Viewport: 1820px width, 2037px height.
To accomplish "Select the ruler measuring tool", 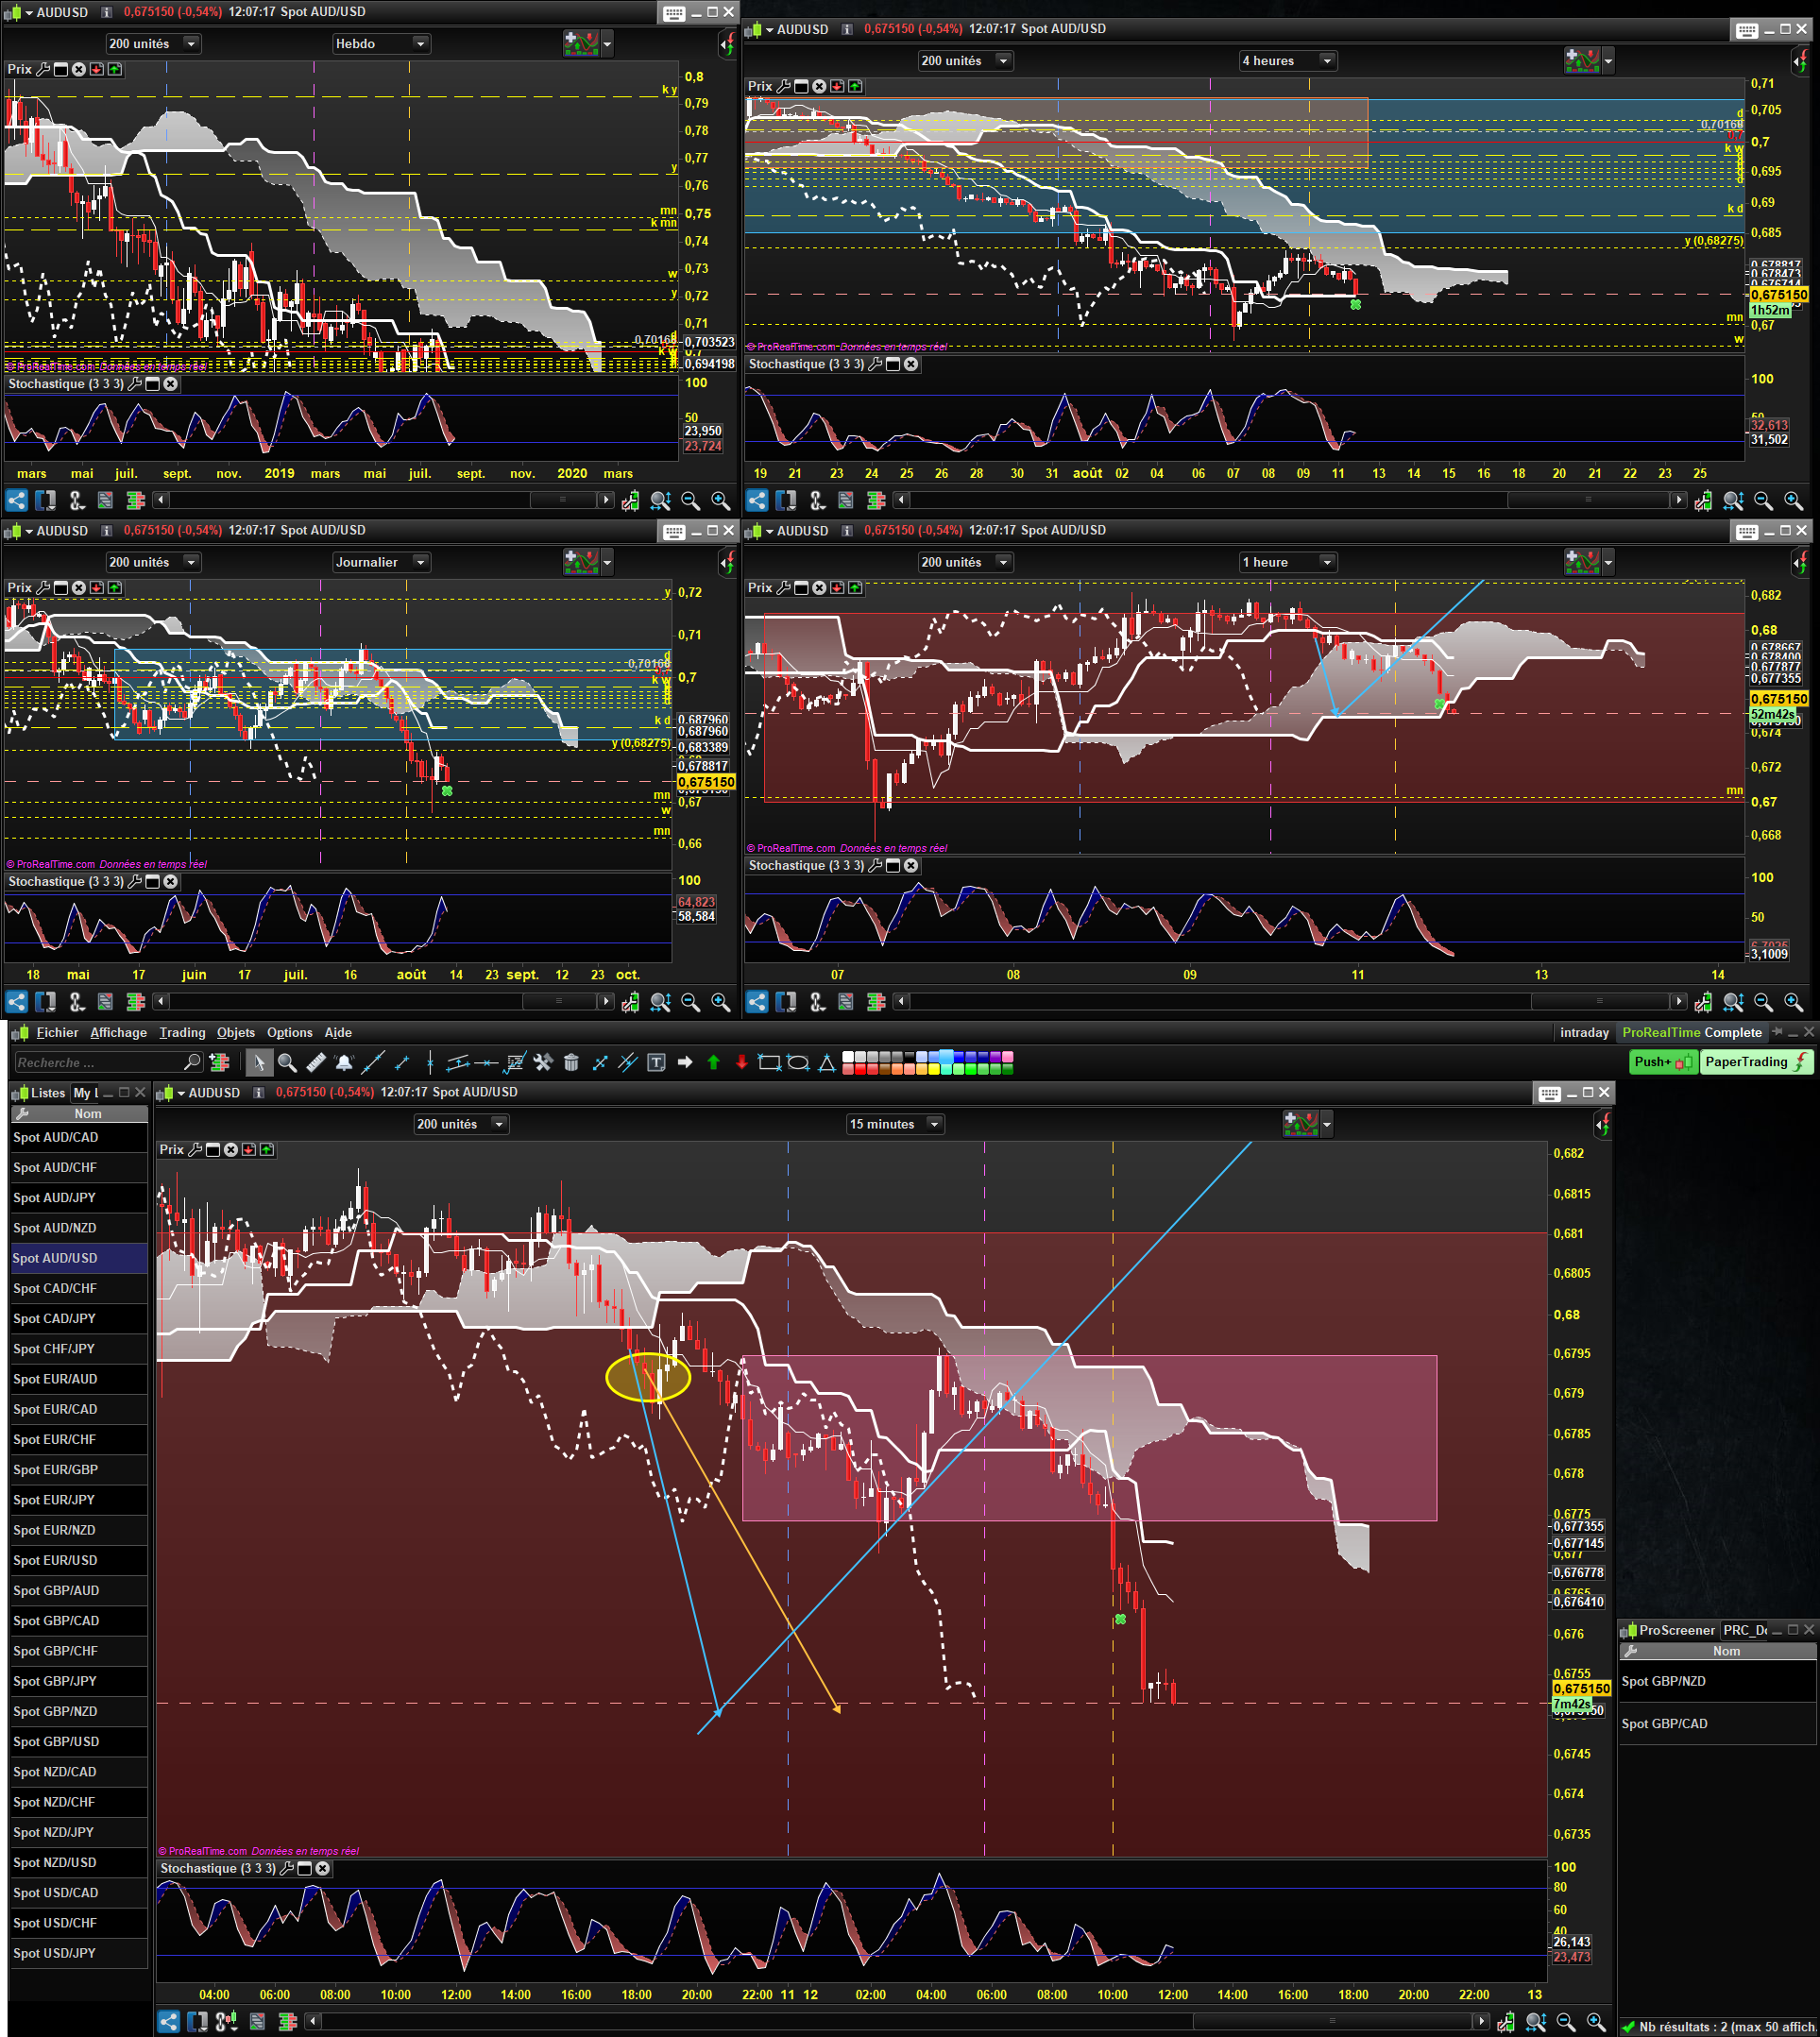I will pyautogui.click(x=316, y=1062).
